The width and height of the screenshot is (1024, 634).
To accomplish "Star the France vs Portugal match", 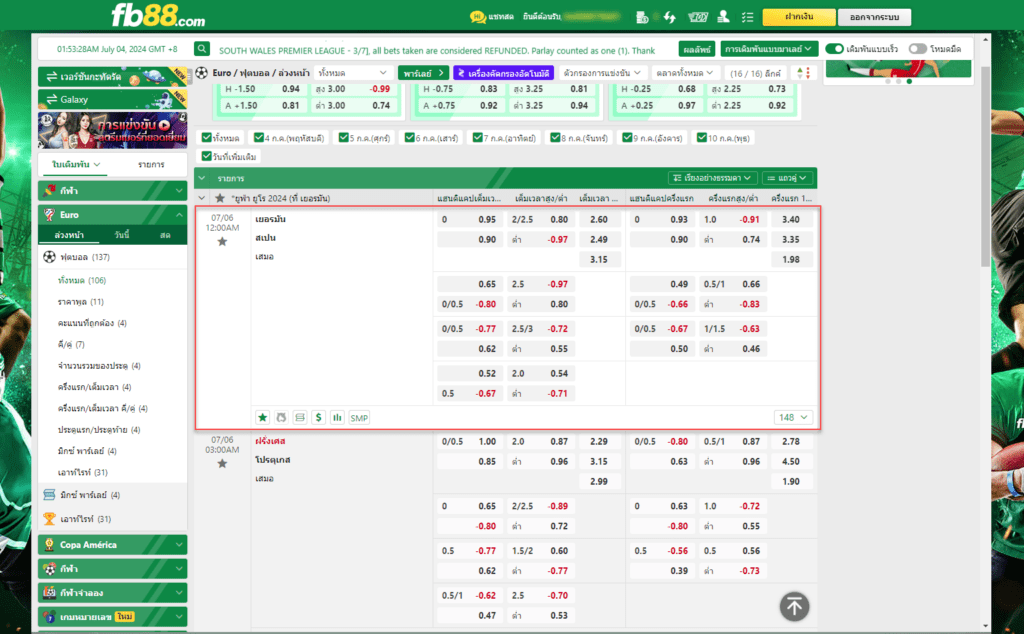I will coord(222,464).
